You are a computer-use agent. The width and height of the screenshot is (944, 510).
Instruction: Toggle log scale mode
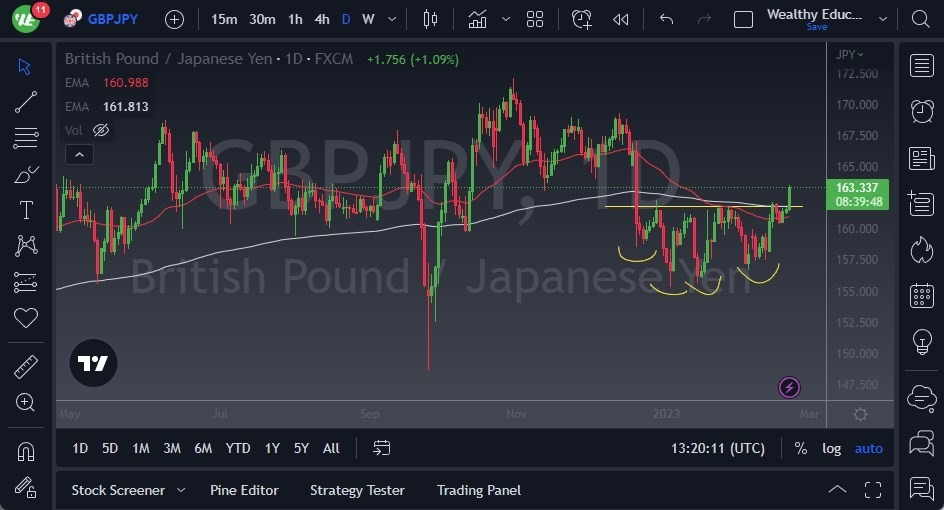pos(831,448)
